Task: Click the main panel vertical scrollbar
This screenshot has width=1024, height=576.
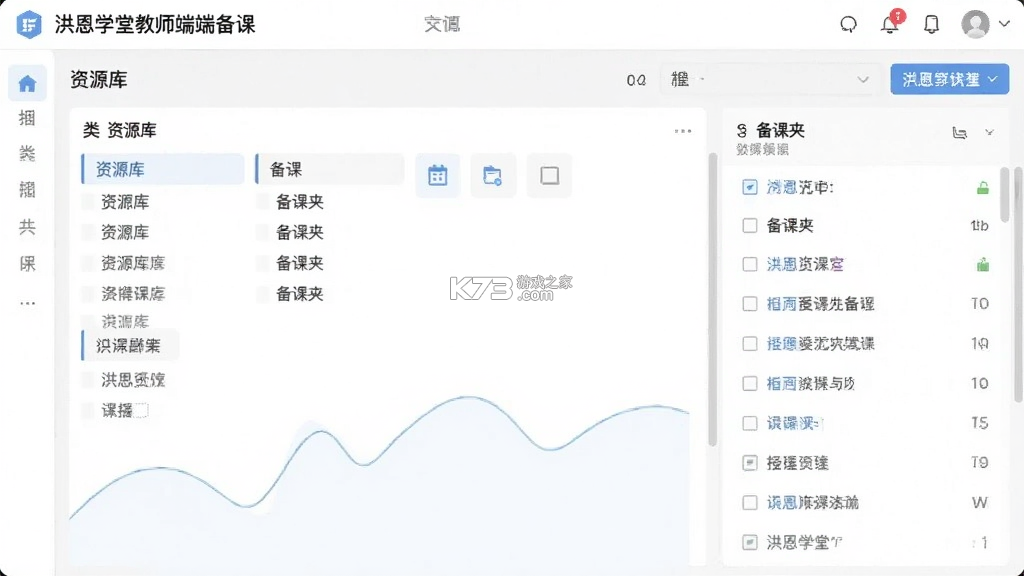Action: (x=712, y=300)
